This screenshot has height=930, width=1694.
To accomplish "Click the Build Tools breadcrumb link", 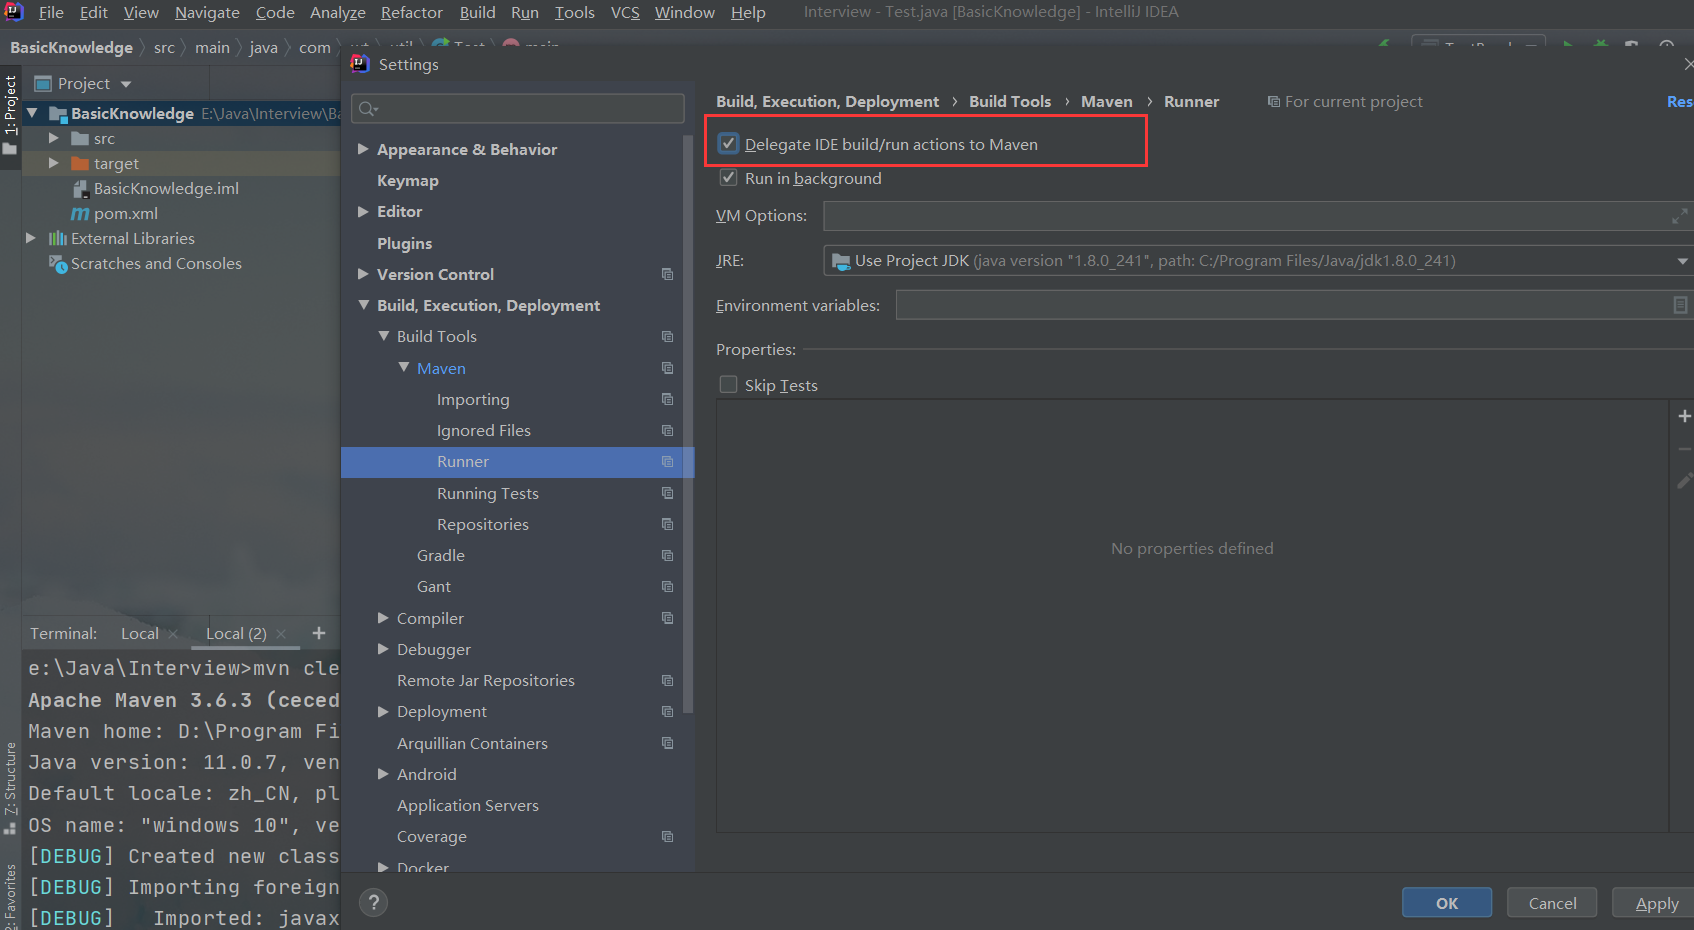I will (1010, 102).
